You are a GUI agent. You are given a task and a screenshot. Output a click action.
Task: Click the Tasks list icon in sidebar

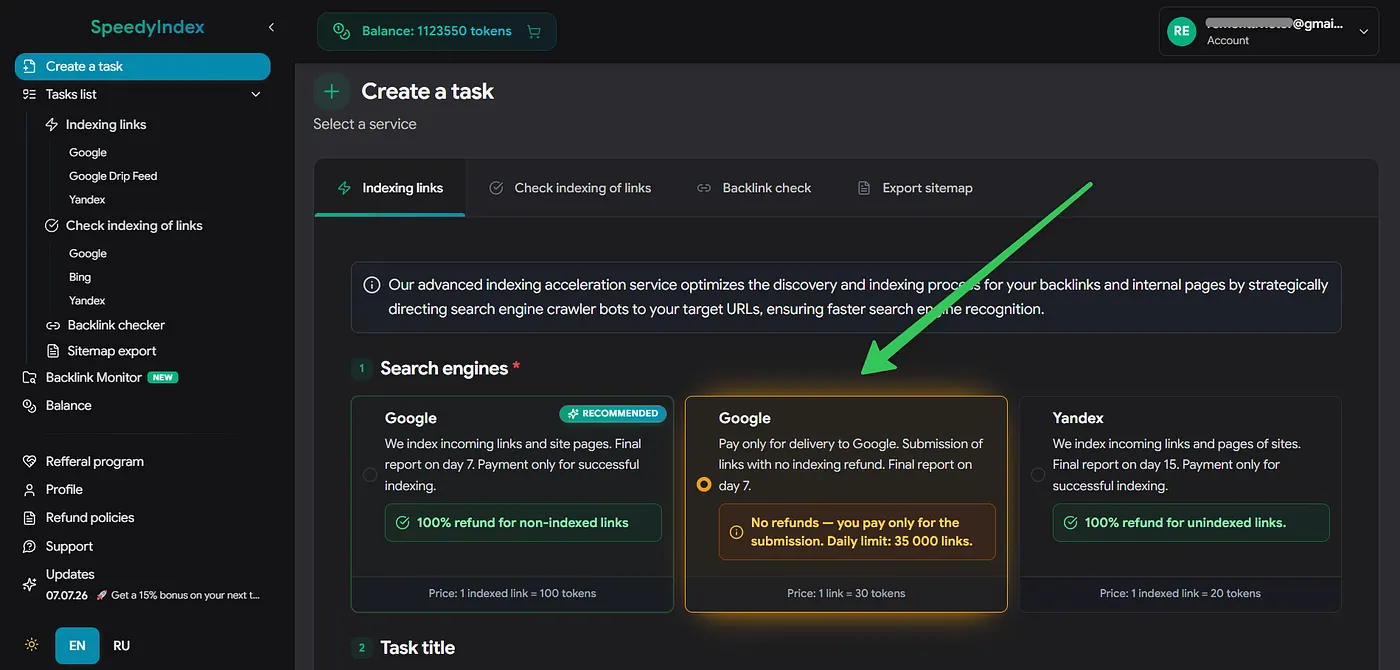tap(29, 94)
